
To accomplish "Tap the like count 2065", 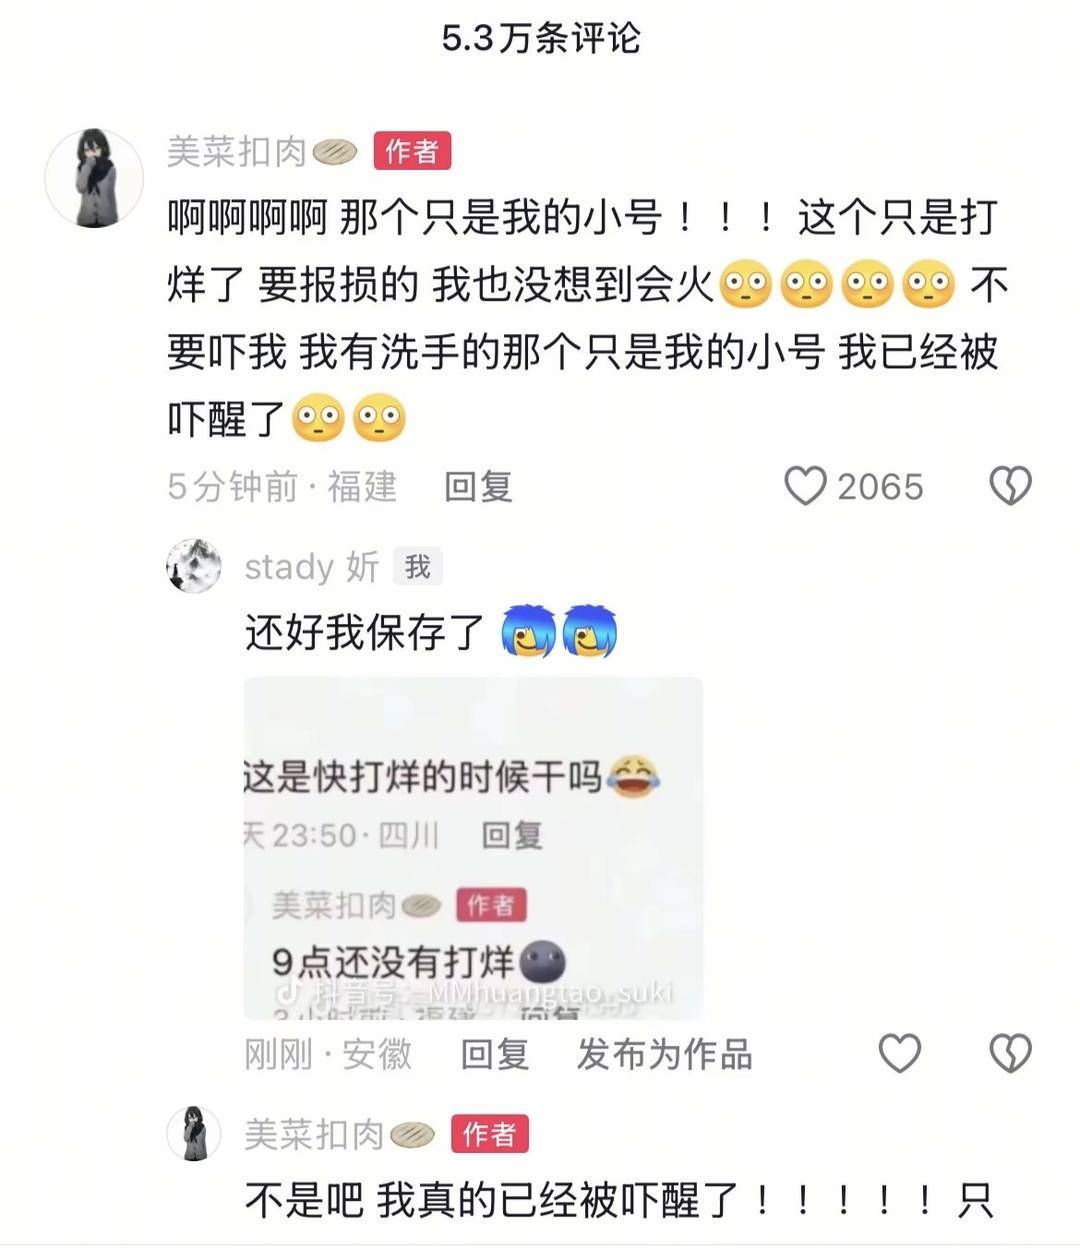I will (880, 487).
